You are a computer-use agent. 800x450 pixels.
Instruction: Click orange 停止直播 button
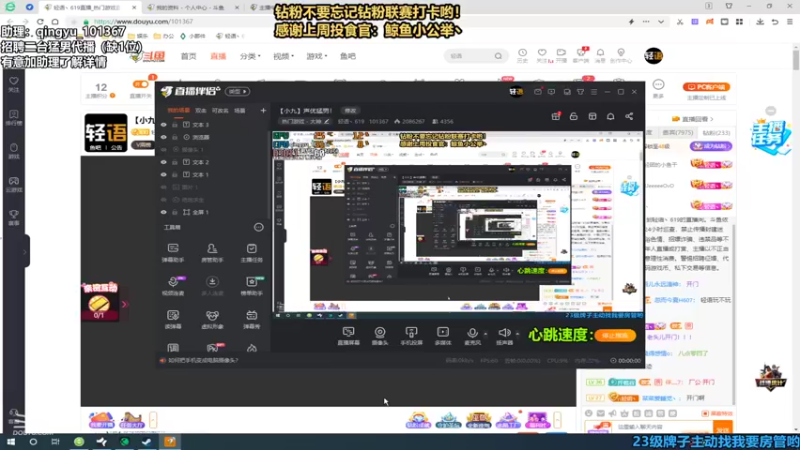(x=615, y=336)
